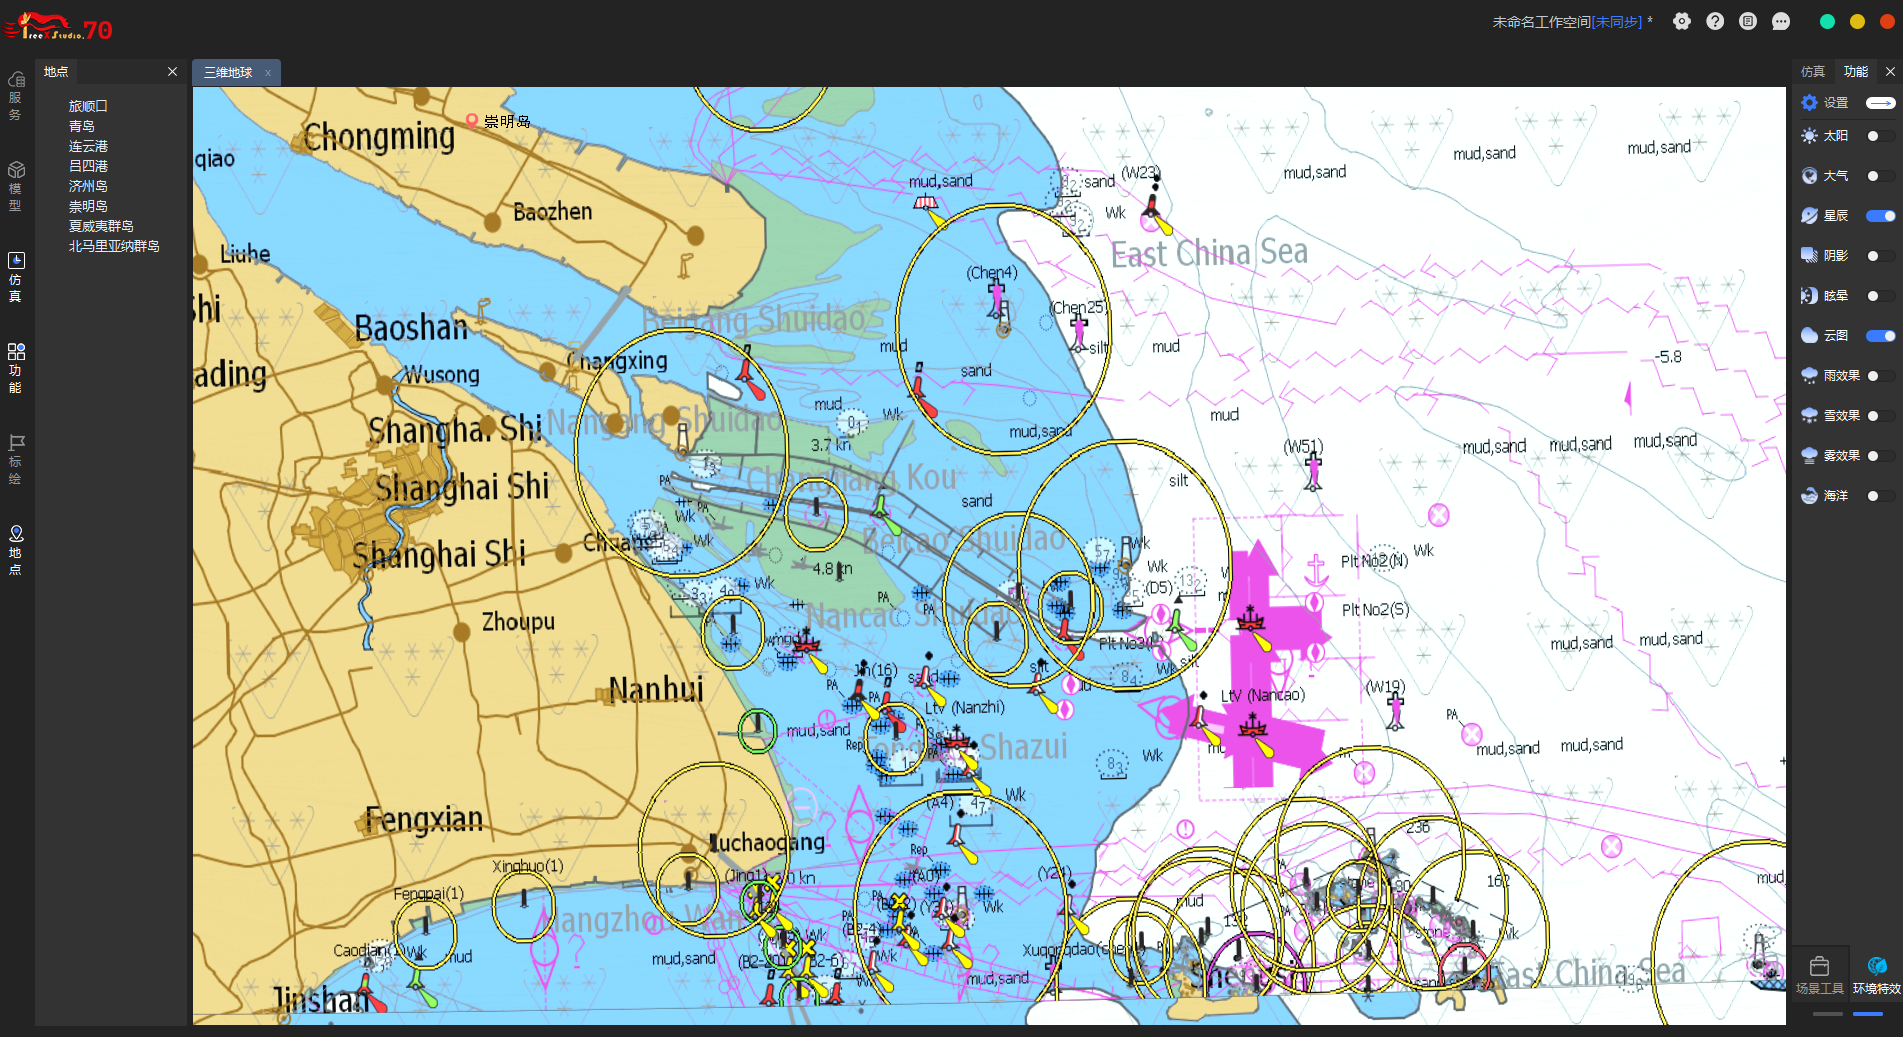The width and height of the screenshot is (1903, 1037).
Task: Disable the 云图 cloud map toggle
Action: (x=1880, y=336)
